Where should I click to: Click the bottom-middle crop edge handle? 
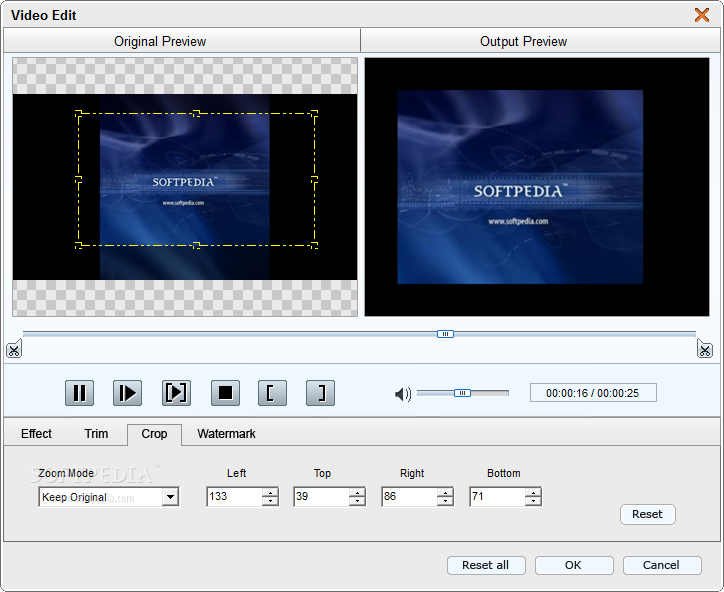pyautogui.click(x=196, y=245)
